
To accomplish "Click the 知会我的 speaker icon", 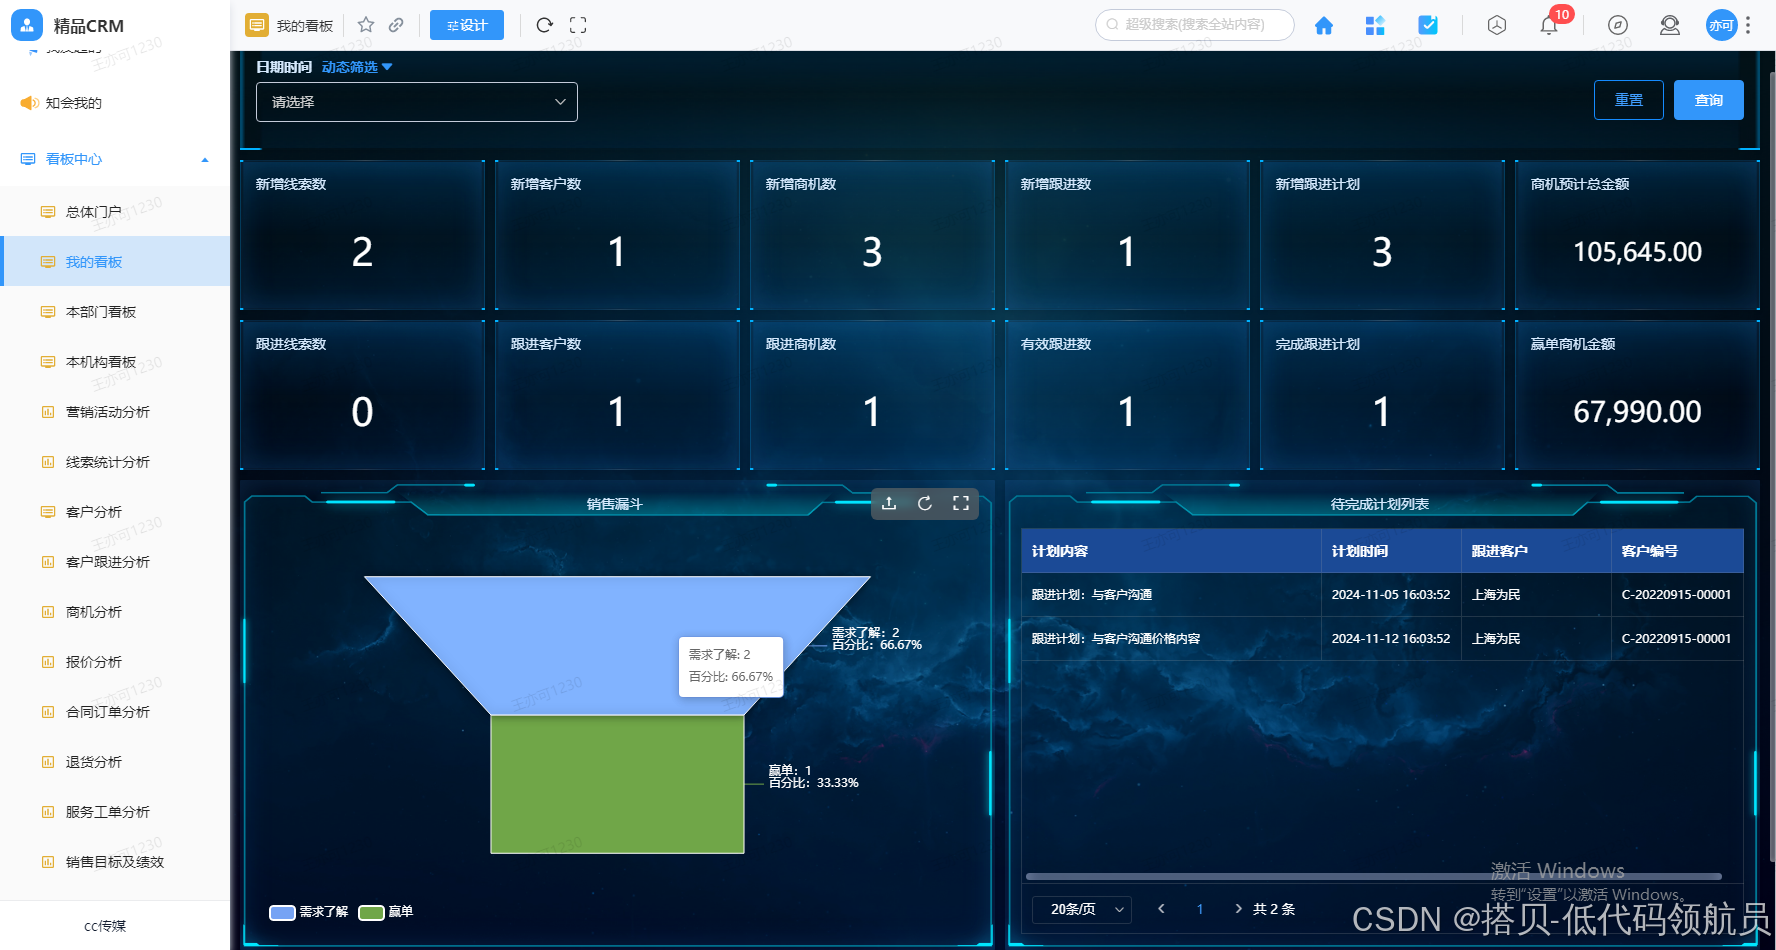I will 29,103.
